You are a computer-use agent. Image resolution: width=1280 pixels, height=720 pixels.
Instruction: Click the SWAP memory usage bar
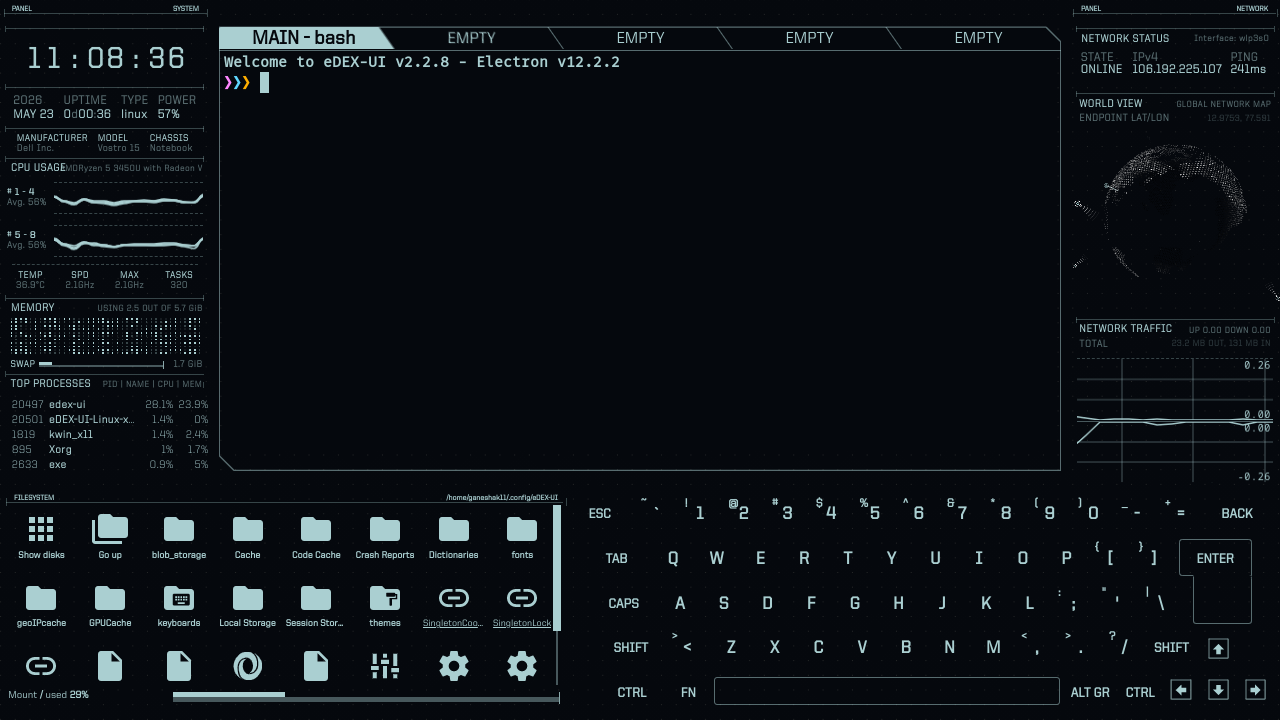[x=101, y=364]
